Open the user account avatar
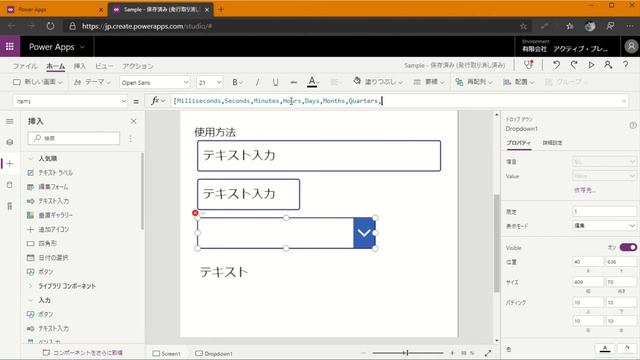This screenshot has height=360, width=640. point(631,47)
